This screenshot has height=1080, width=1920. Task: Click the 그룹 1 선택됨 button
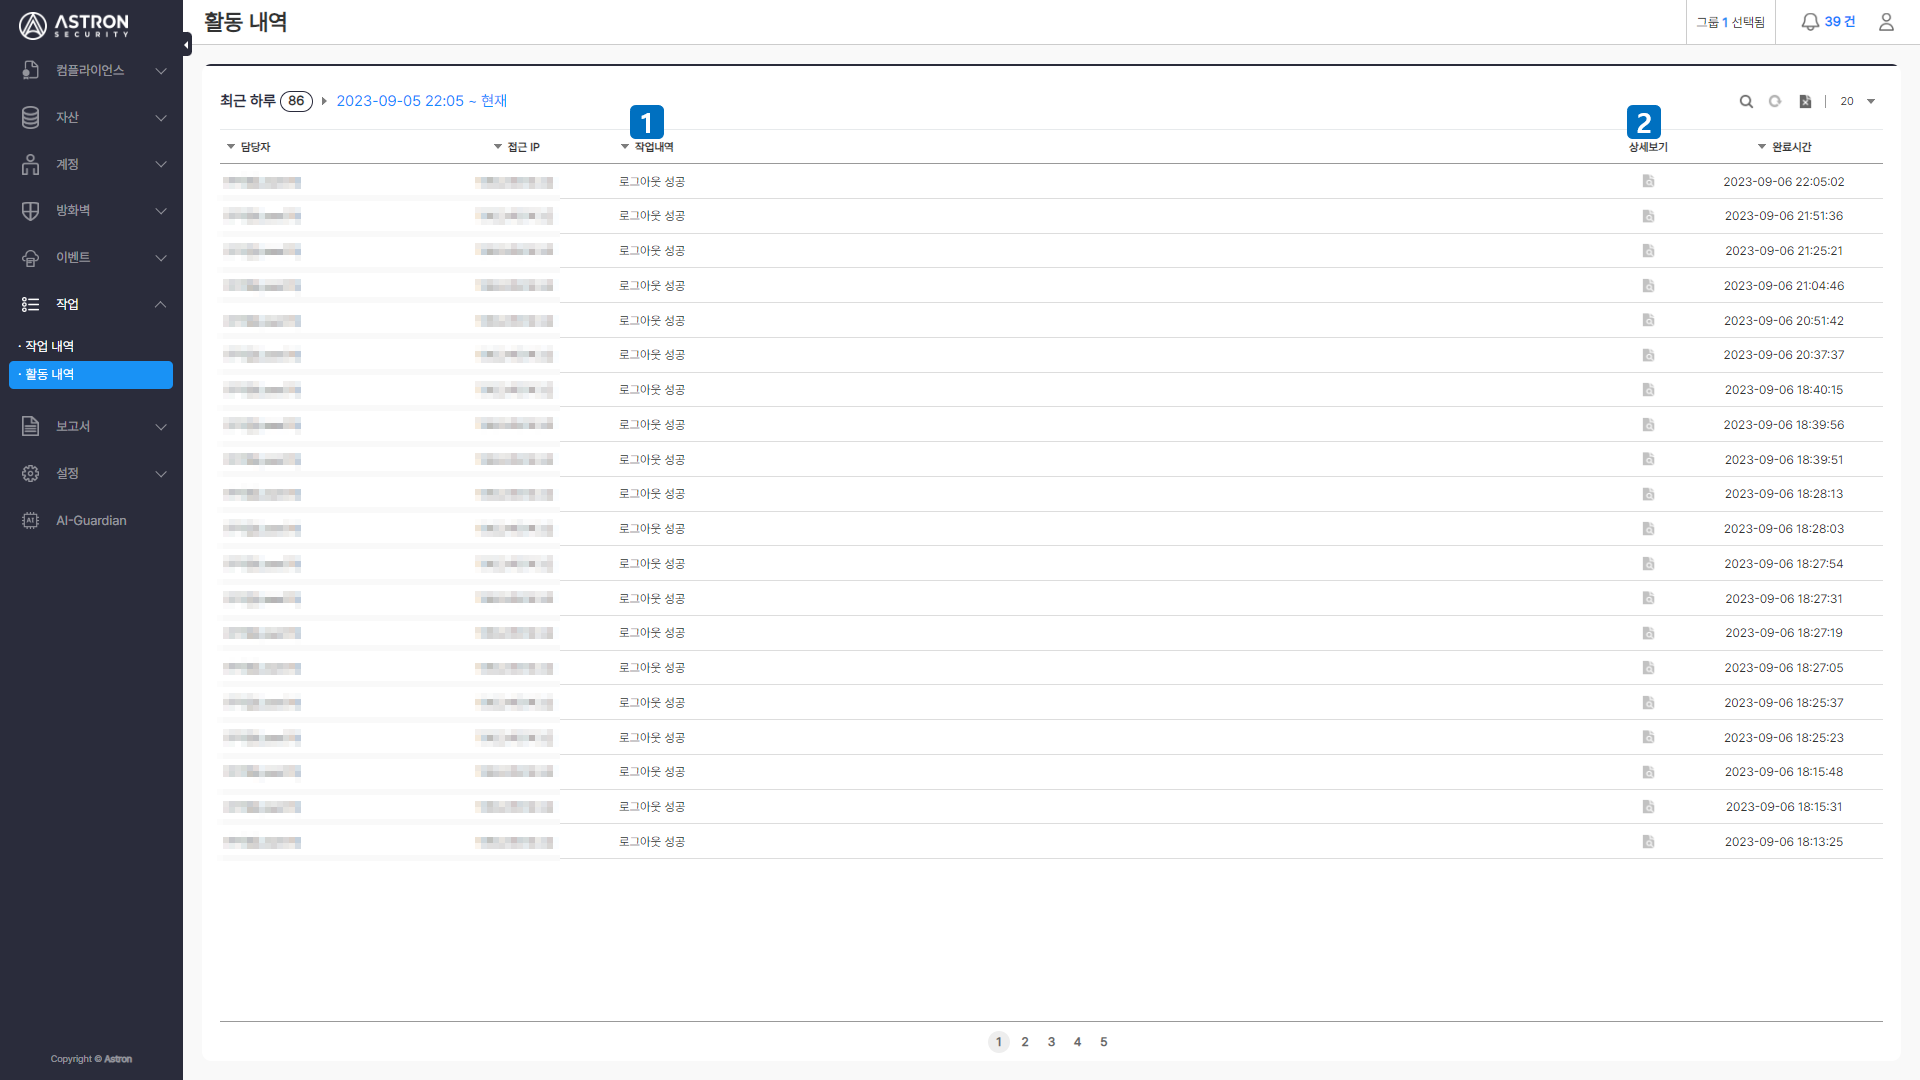1730,22
